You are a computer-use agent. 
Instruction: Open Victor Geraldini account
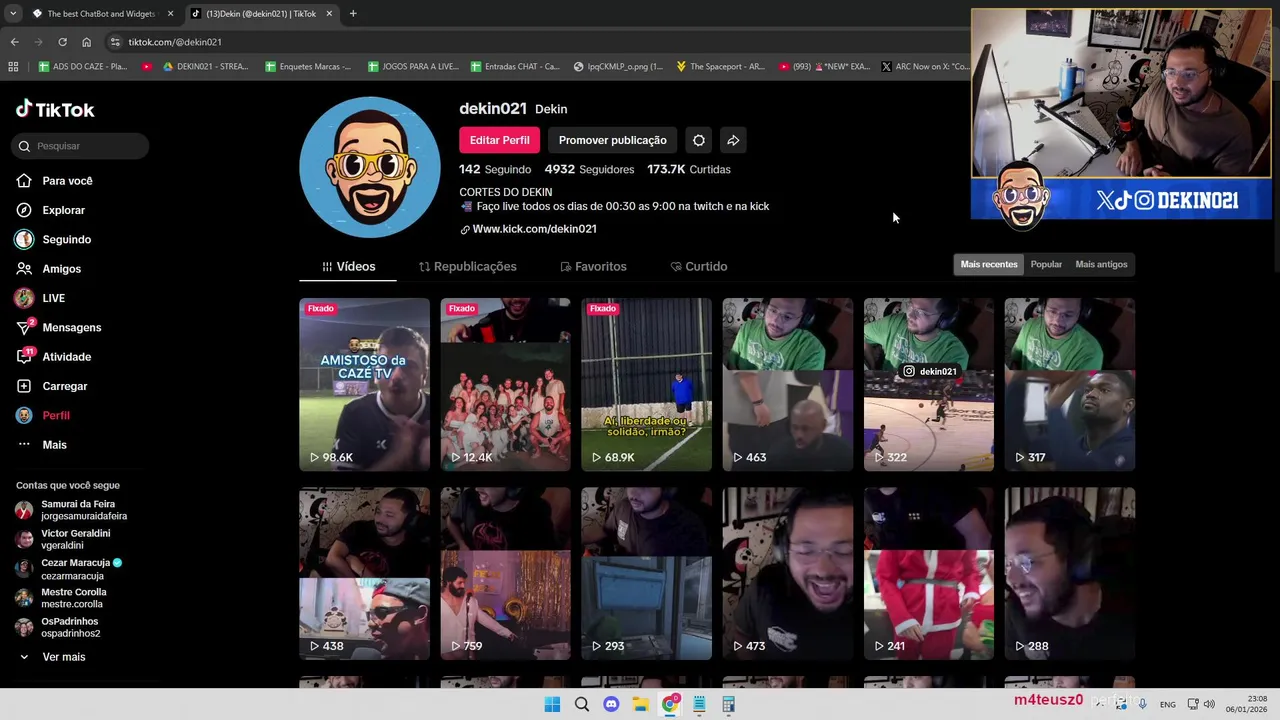(63, 539)
